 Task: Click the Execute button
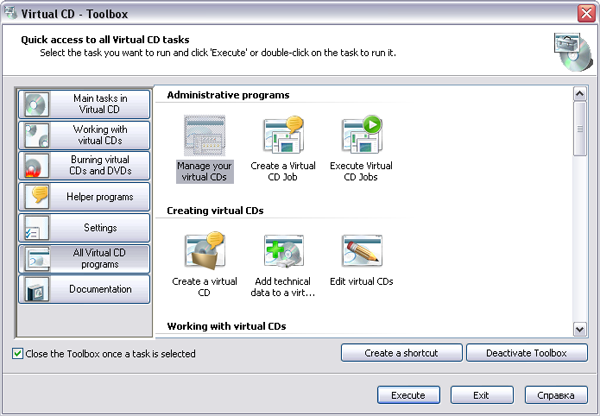click(x=408, y=395)
